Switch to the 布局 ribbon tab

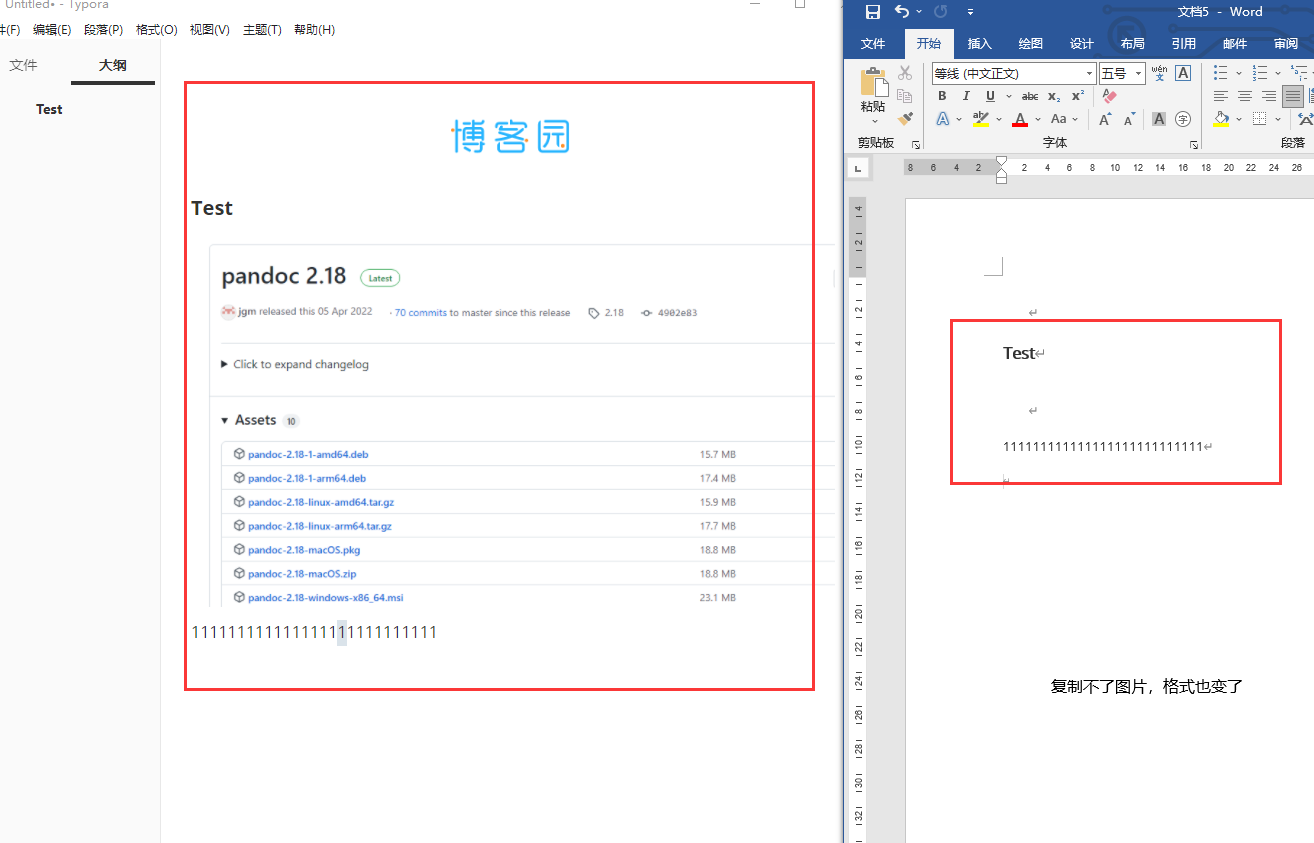click(1133, 44)
